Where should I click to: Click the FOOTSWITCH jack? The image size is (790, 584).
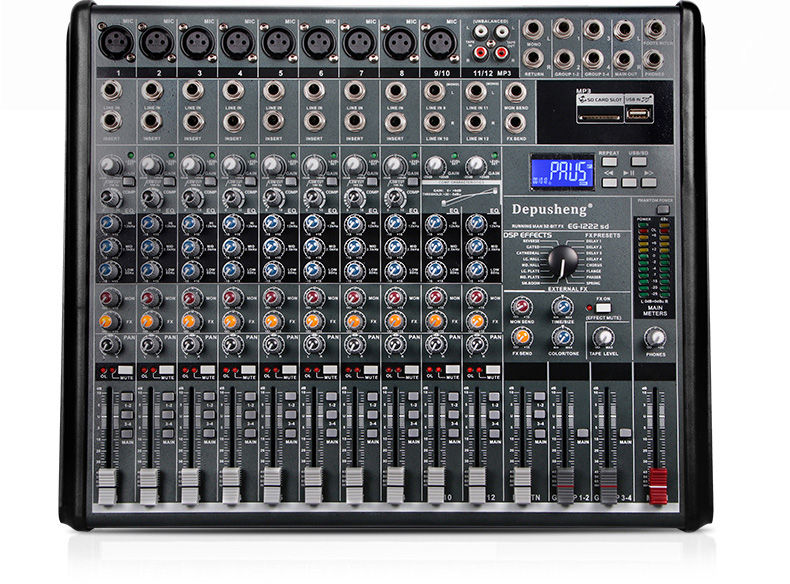click(654, 29)
